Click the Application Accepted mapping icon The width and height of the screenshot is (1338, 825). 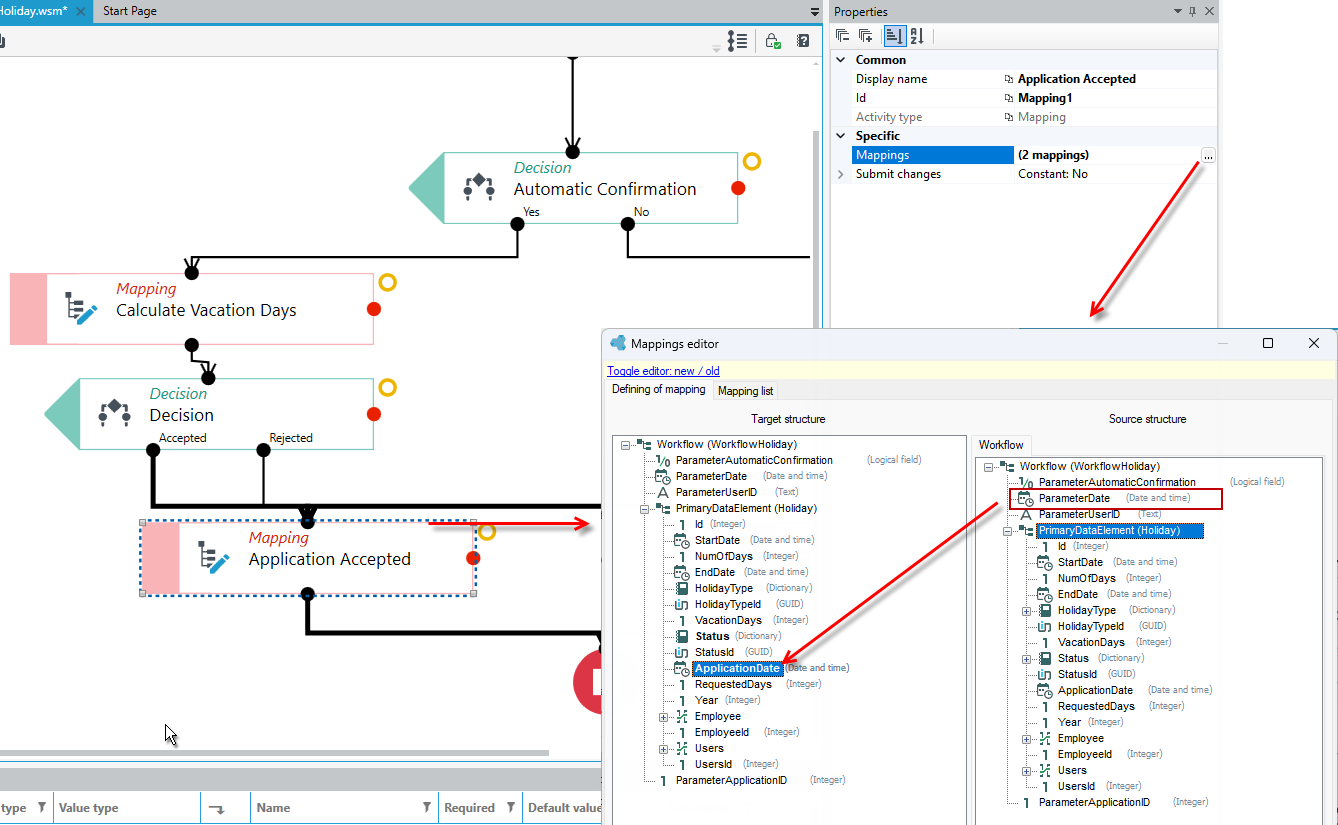coord(213,557)
